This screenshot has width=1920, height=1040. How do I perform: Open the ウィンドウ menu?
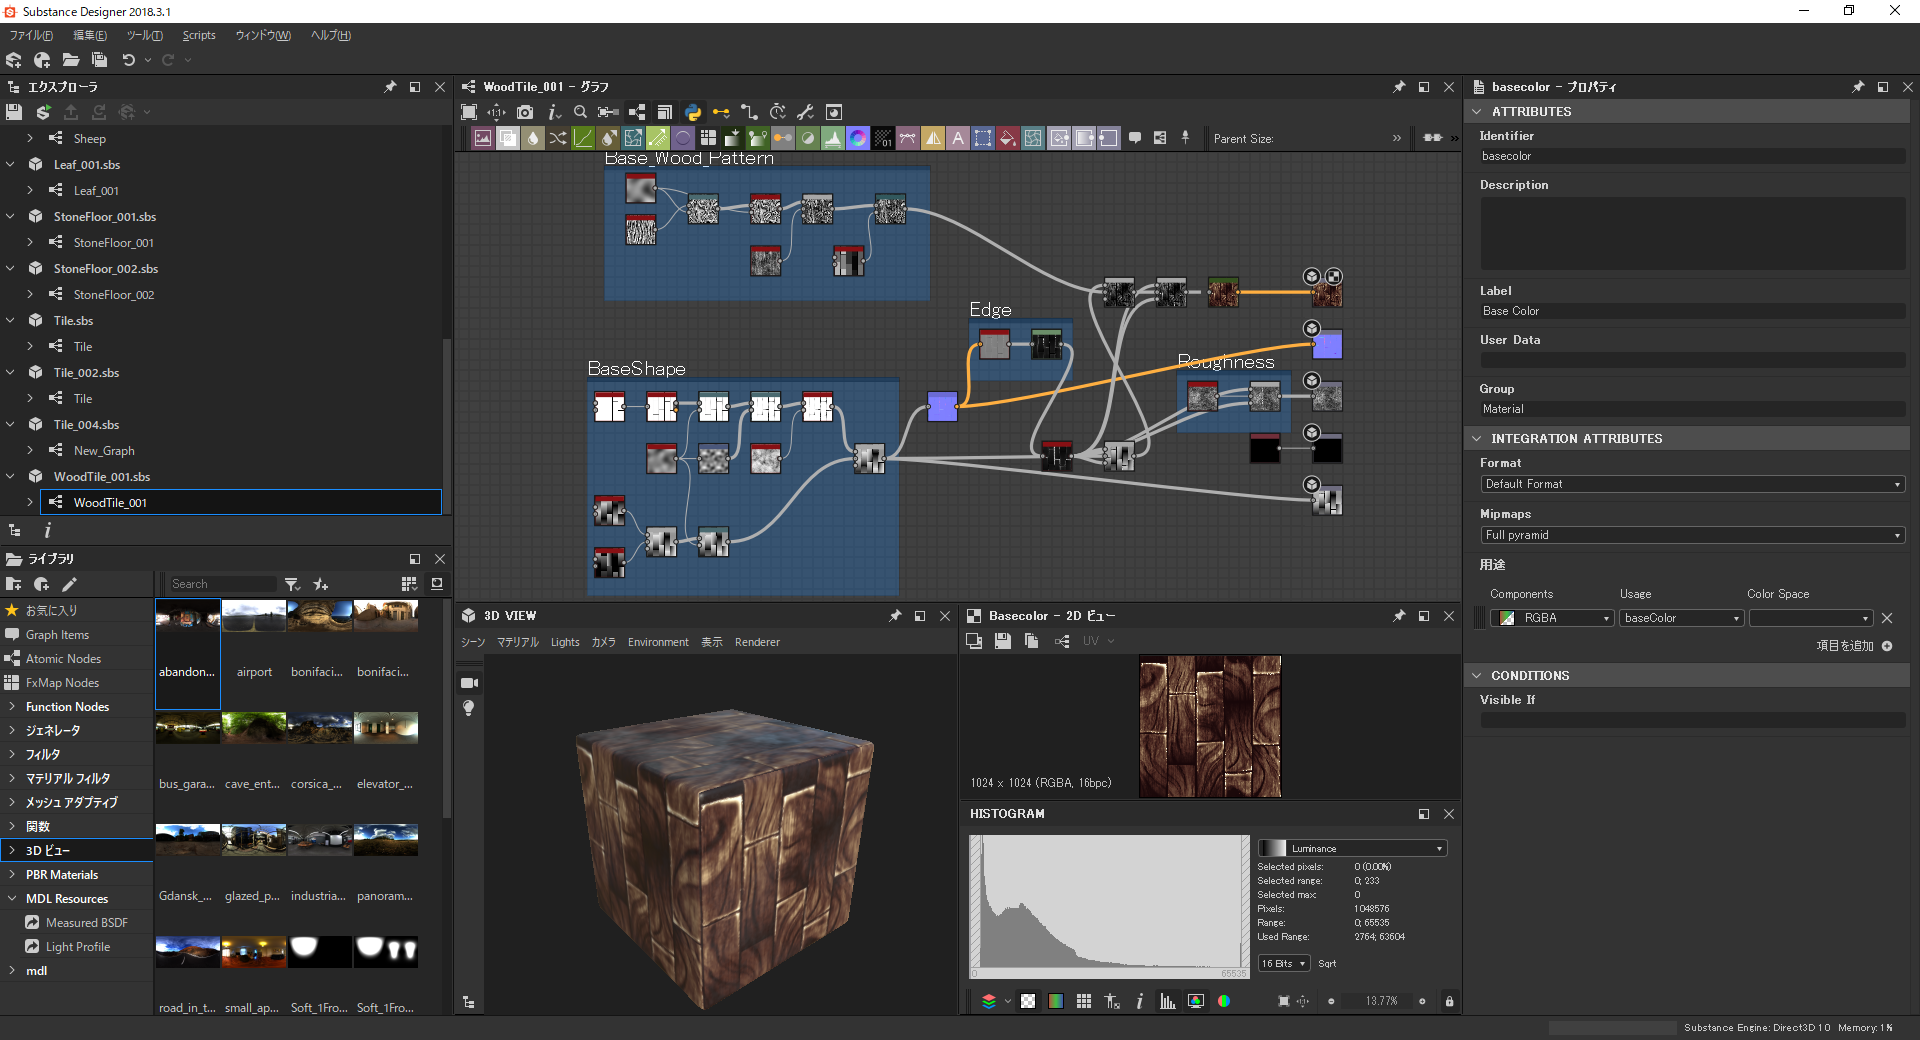click(x=263, y=35)
